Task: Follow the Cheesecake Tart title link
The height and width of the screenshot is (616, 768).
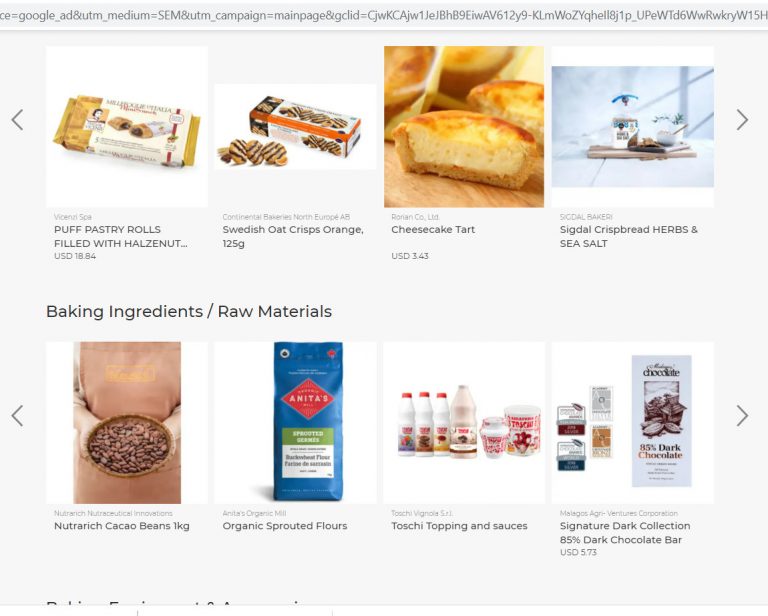Action: [433, 230]
